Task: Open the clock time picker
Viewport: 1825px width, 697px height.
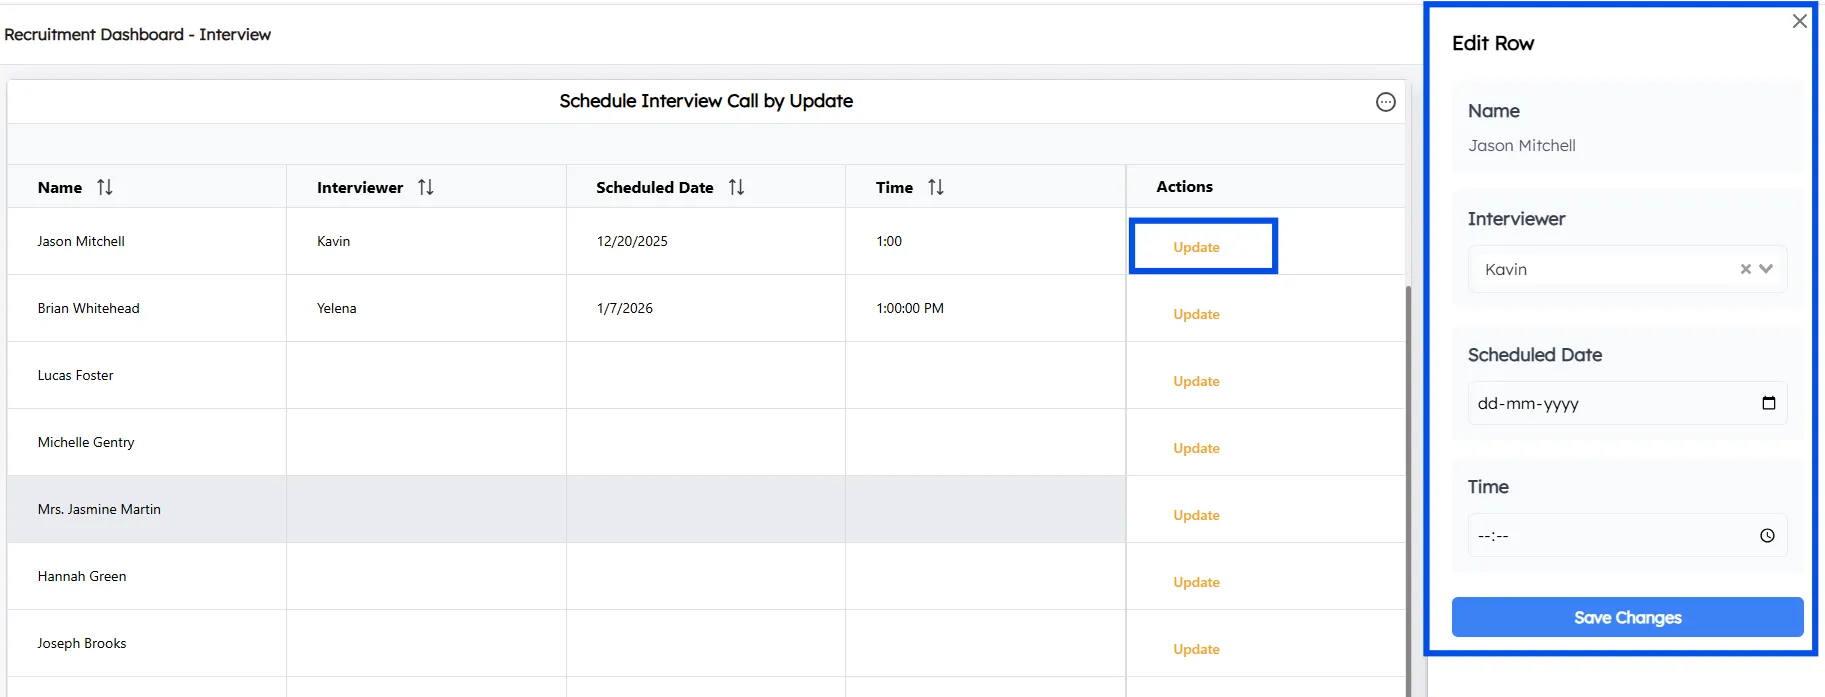Action: click(1767, 536)
